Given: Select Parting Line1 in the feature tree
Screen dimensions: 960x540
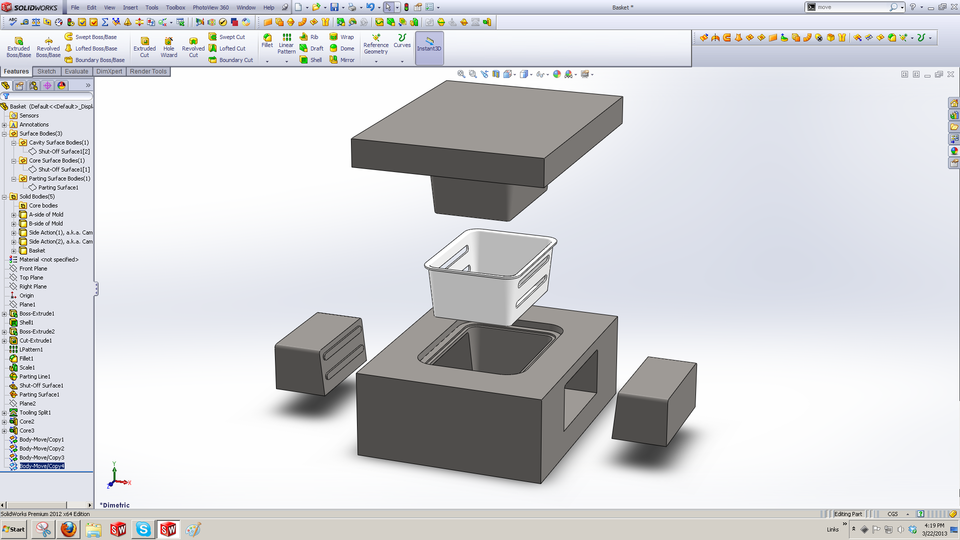Looking at the screenshot, I should (x=35, y=376).
